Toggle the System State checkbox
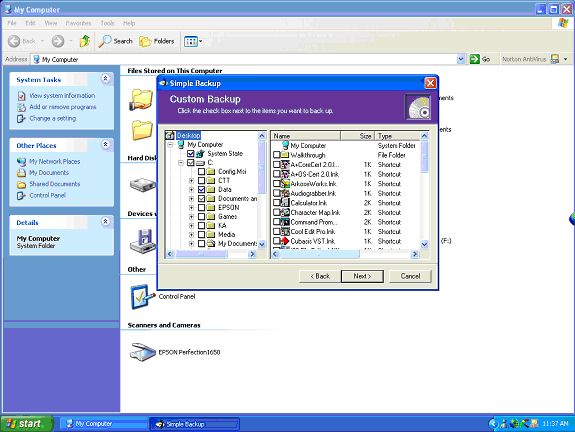 point(191,154)
